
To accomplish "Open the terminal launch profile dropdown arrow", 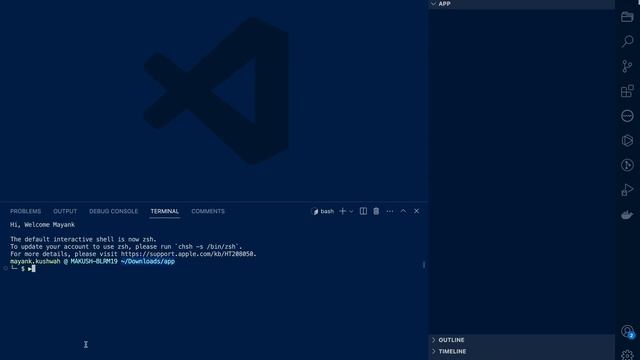I will [x=351, y=211].
